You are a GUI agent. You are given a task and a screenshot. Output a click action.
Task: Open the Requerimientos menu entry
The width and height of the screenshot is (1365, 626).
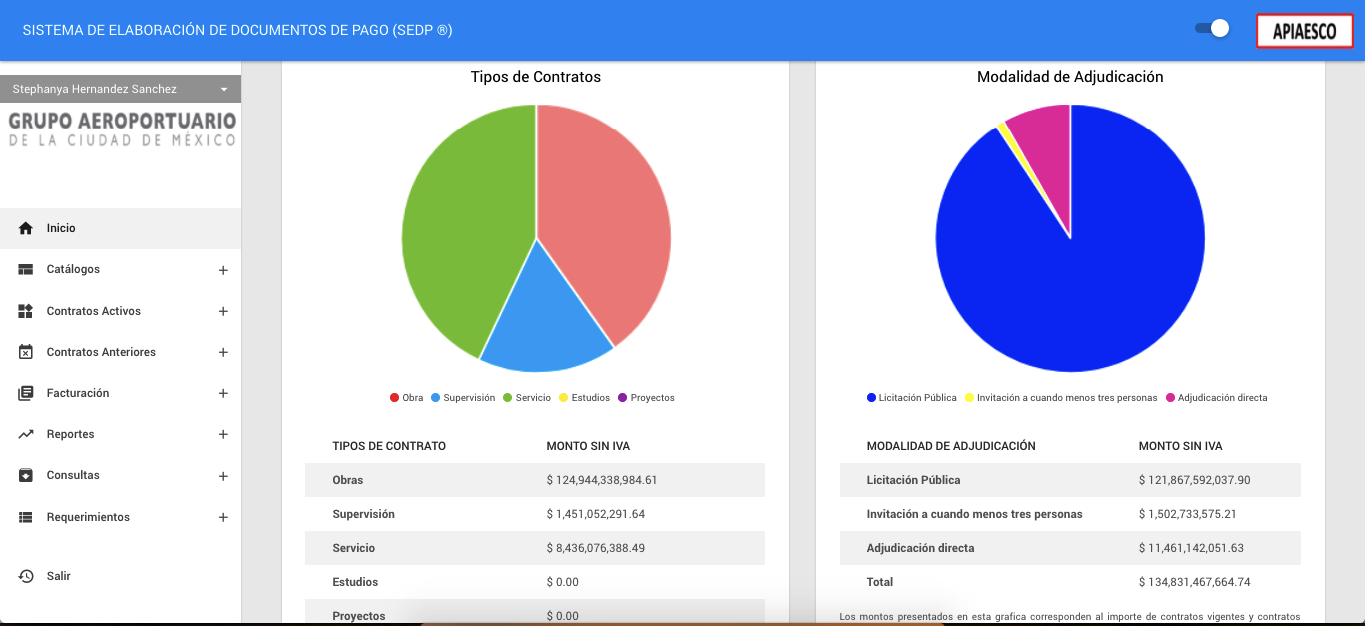point(88,517)
